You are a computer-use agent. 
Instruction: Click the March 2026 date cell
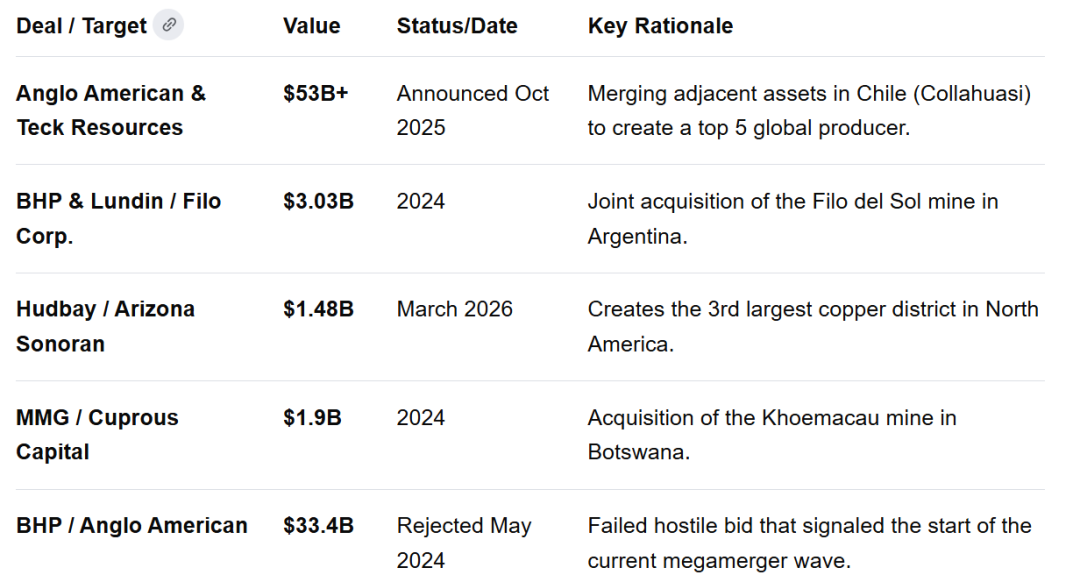click(454, 310)
